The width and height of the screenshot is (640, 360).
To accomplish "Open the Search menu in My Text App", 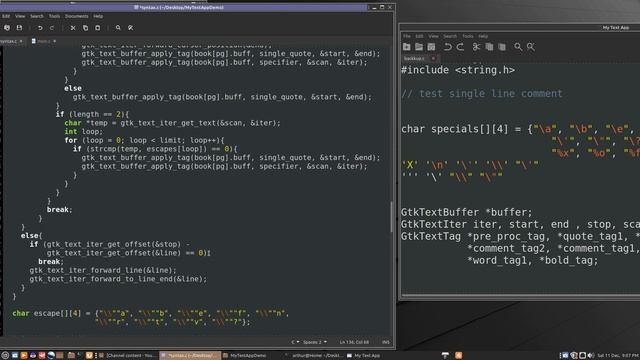I will coord(450,36).
